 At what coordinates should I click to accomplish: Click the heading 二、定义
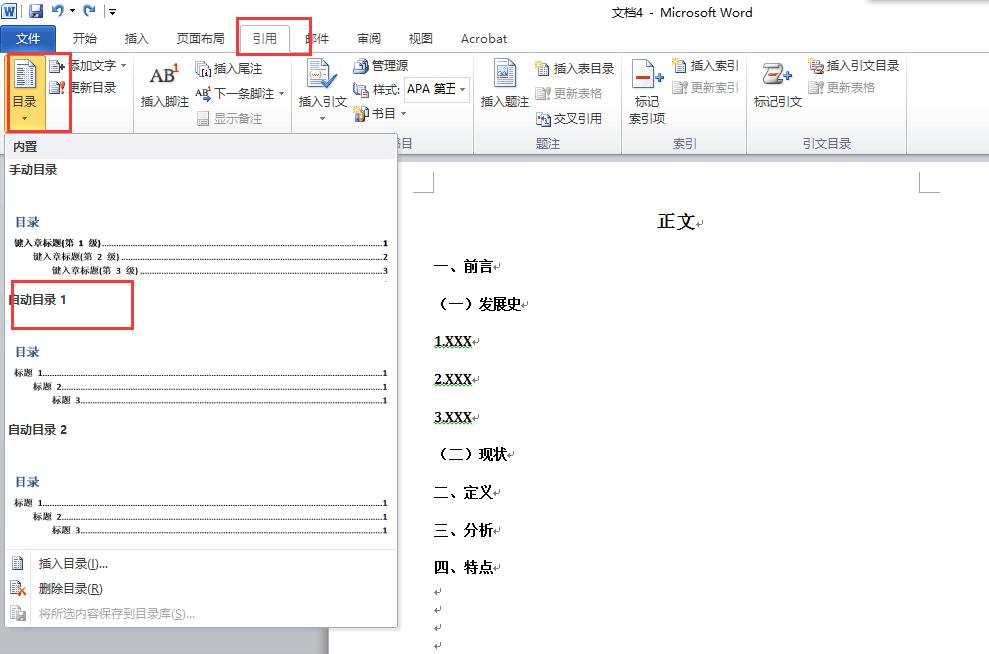click(x=462, y=492)
